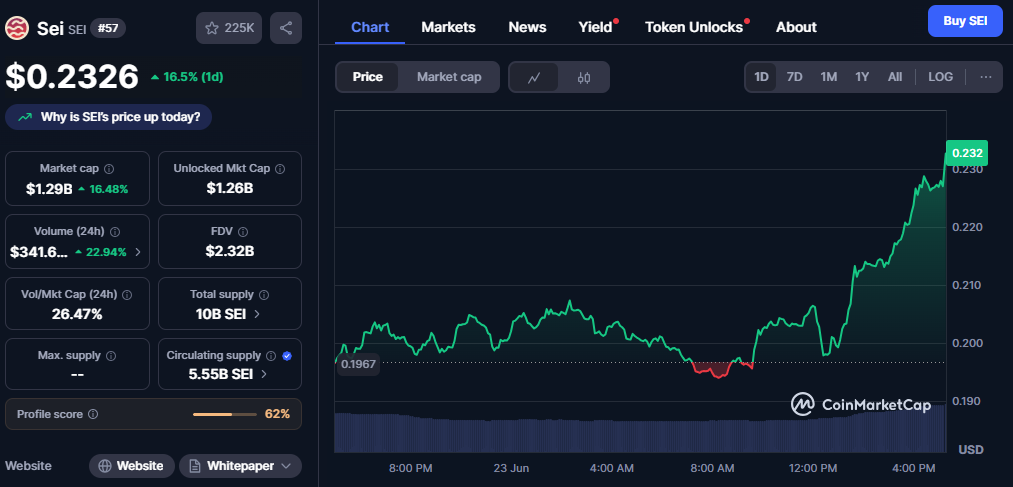Expand the Volume (24h) details chevron

pos(138,253)
